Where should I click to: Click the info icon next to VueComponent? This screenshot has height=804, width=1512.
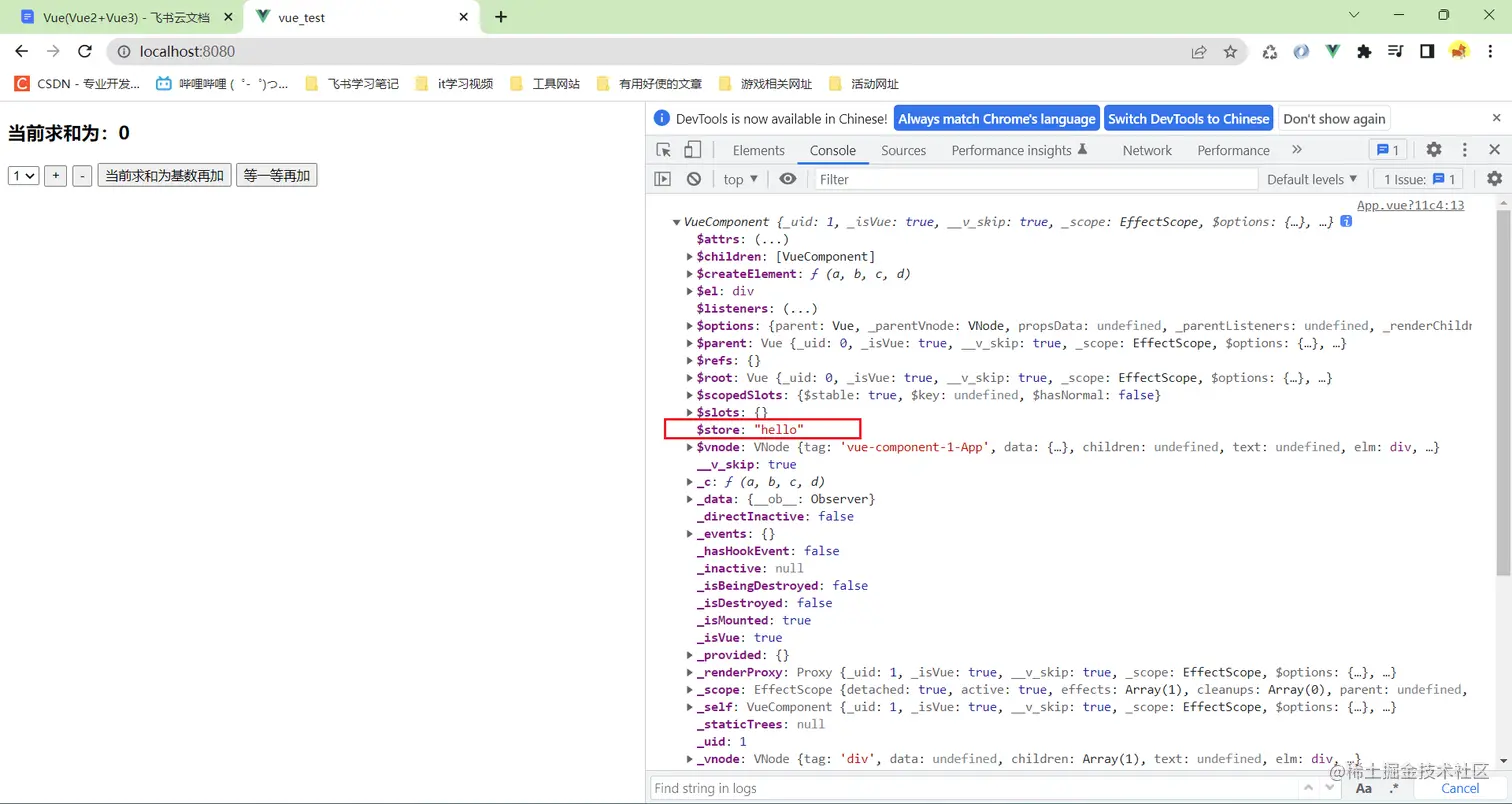[x=1346, y=221]
